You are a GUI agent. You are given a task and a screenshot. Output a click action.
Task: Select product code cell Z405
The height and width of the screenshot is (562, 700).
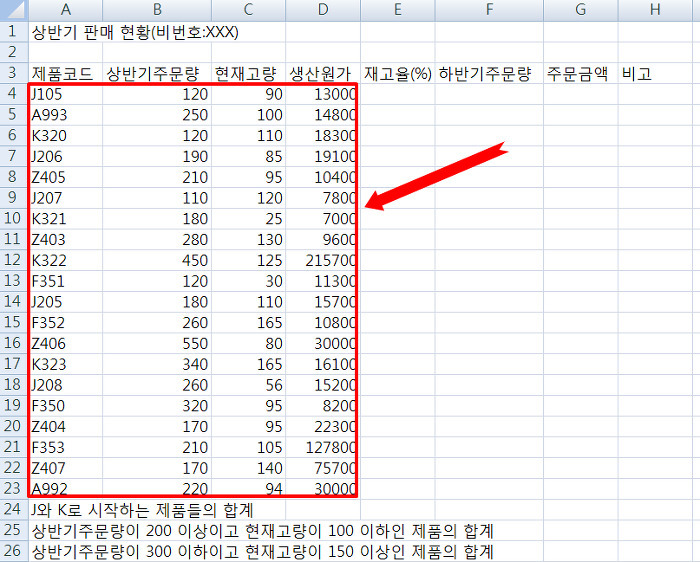click(65, 177)
